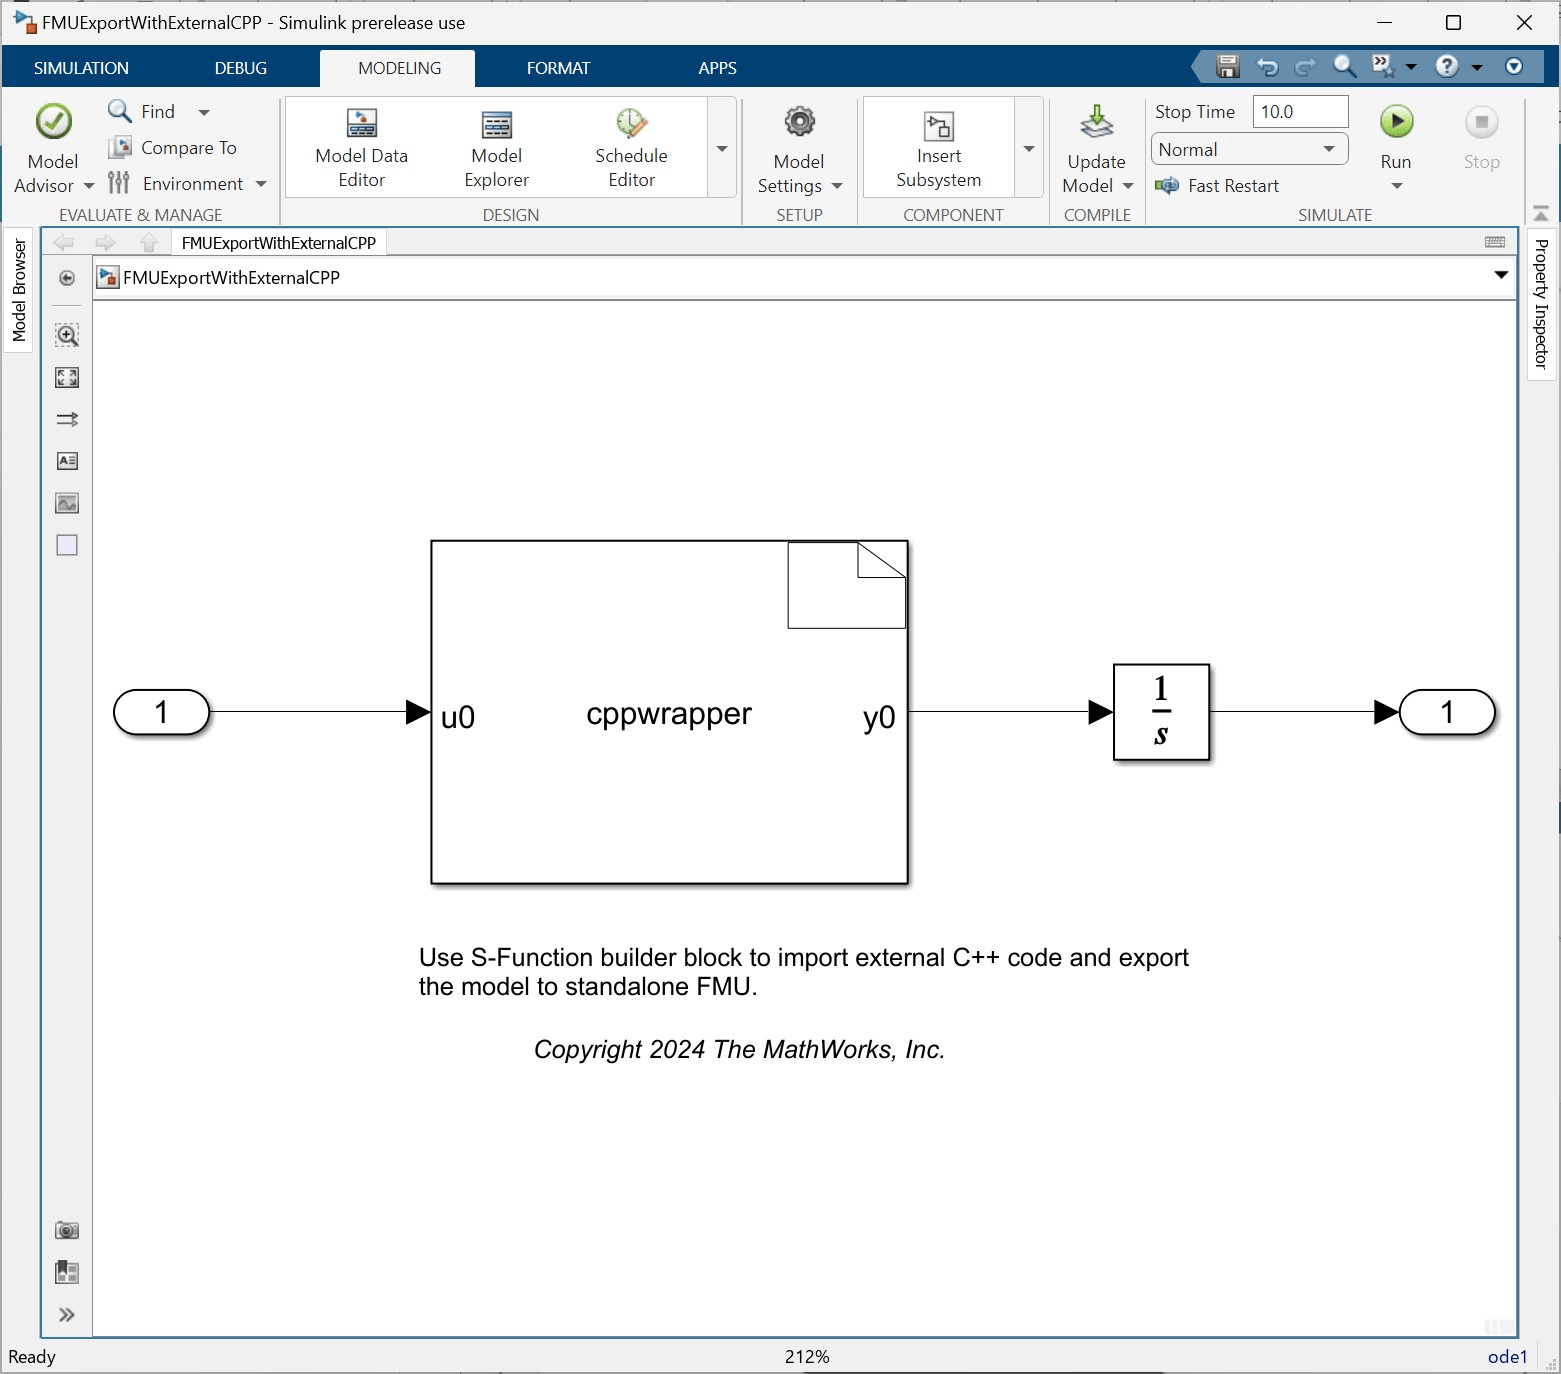Open the FMUExportWithExternalCPP breadcrumb dropdown

[1501, 276]
